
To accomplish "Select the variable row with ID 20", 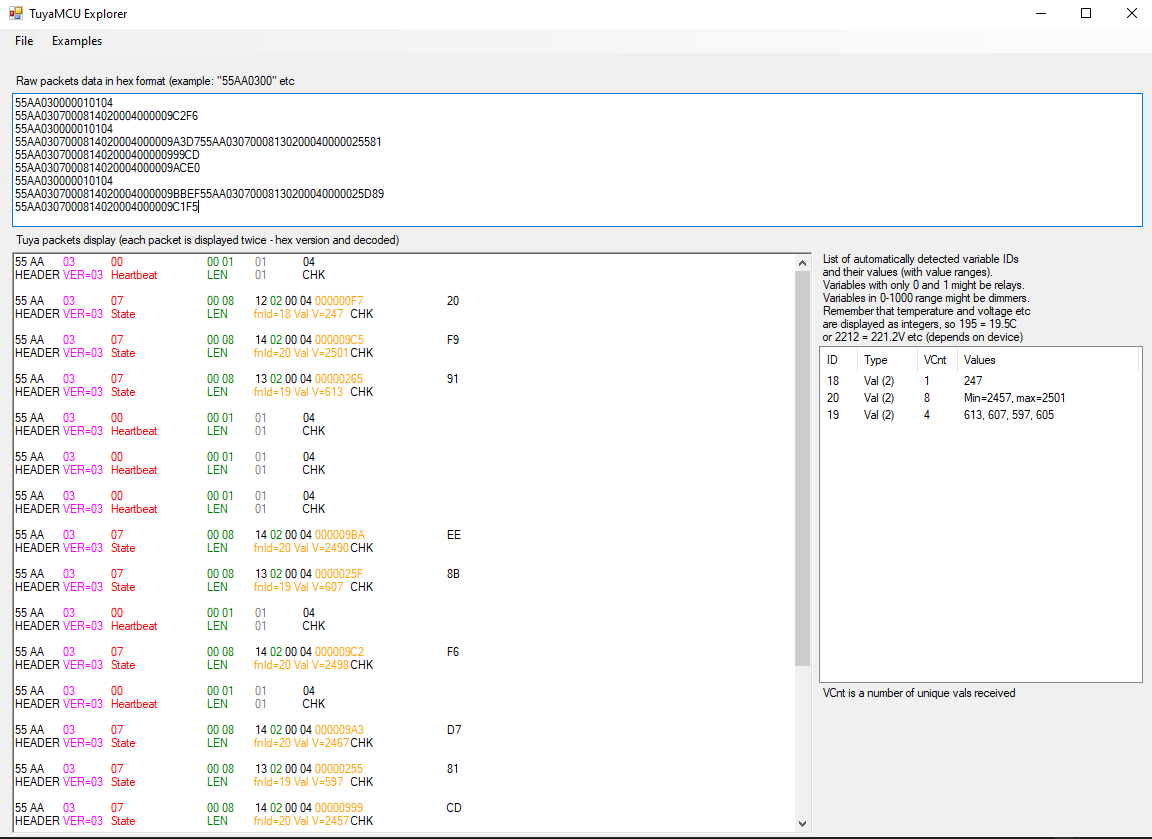I will (x=980, y=397).
